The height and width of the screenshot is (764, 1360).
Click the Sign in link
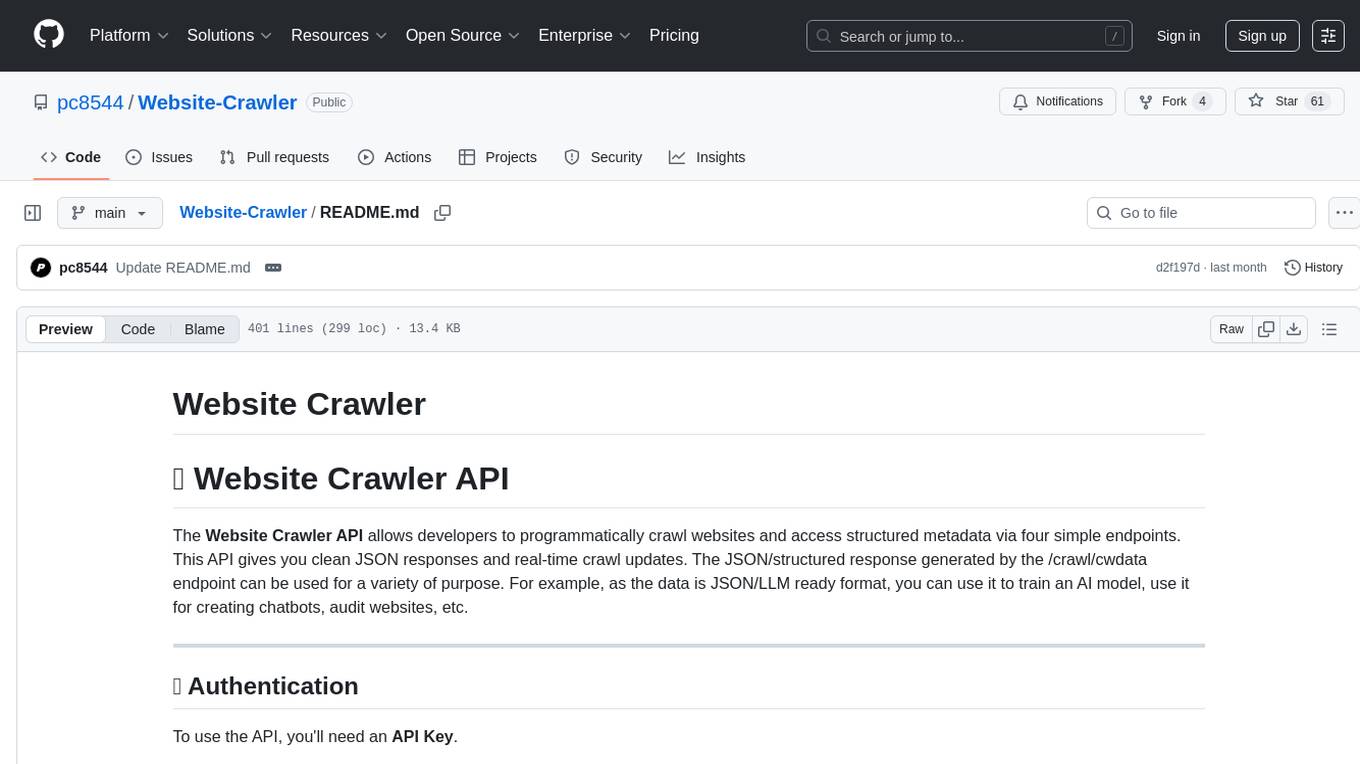[x=1178, y=36]
